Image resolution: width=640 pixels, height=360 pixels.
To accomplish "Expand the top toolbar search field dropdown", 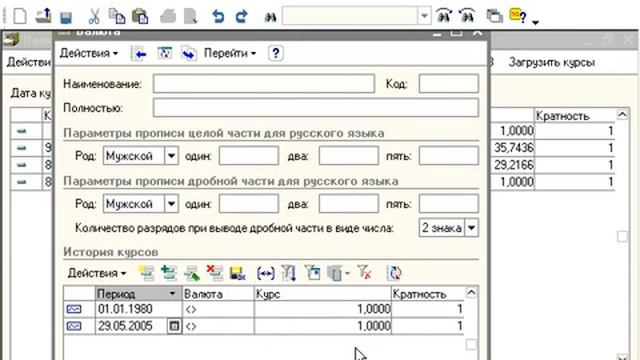I will tap(424, 17).
